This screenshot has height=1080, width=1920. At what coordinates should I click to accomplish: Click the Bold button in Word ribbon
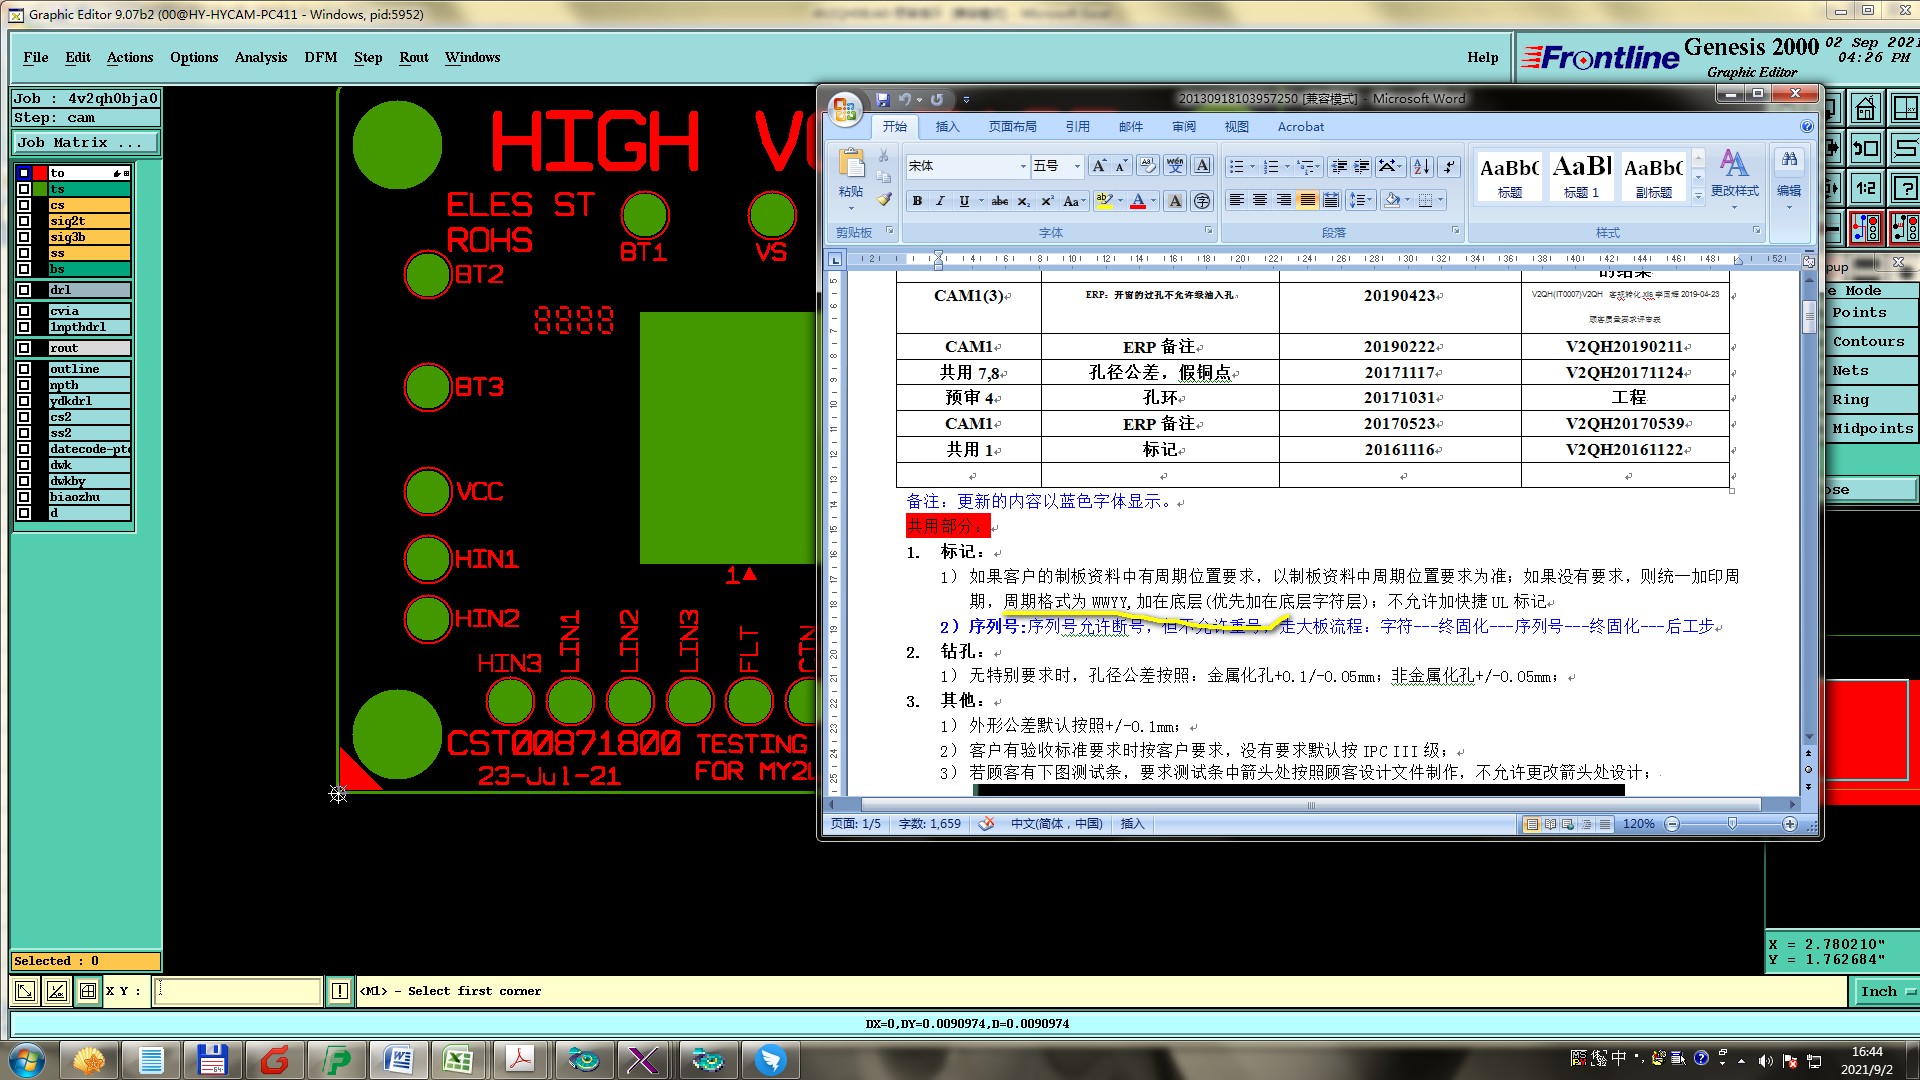[917, 201]
